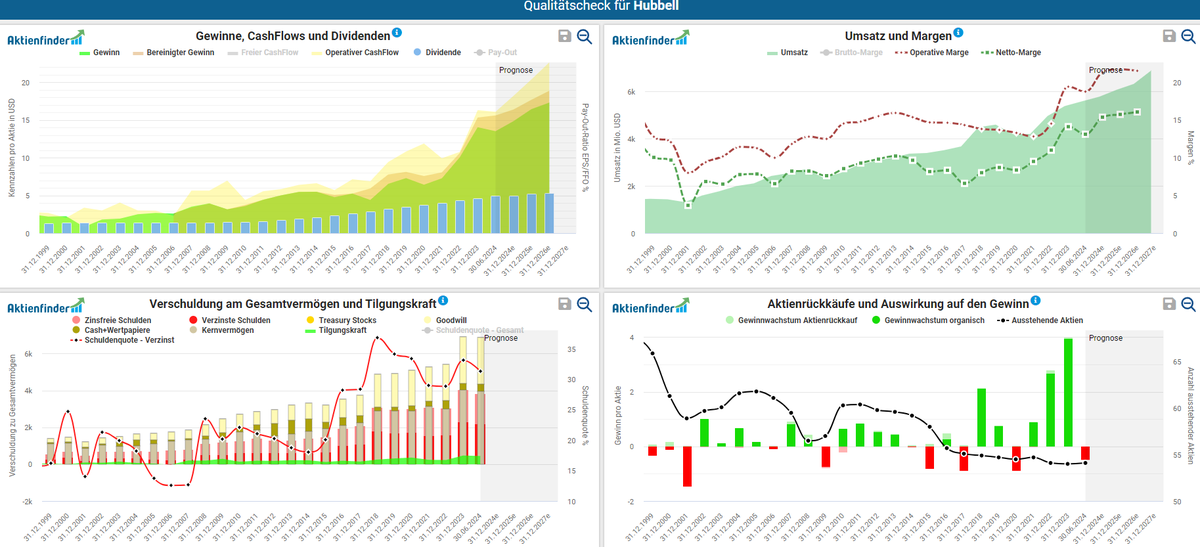Toggle Ausstehende Aktien legend entry
1200x547 pixels.
(1040, 320)
